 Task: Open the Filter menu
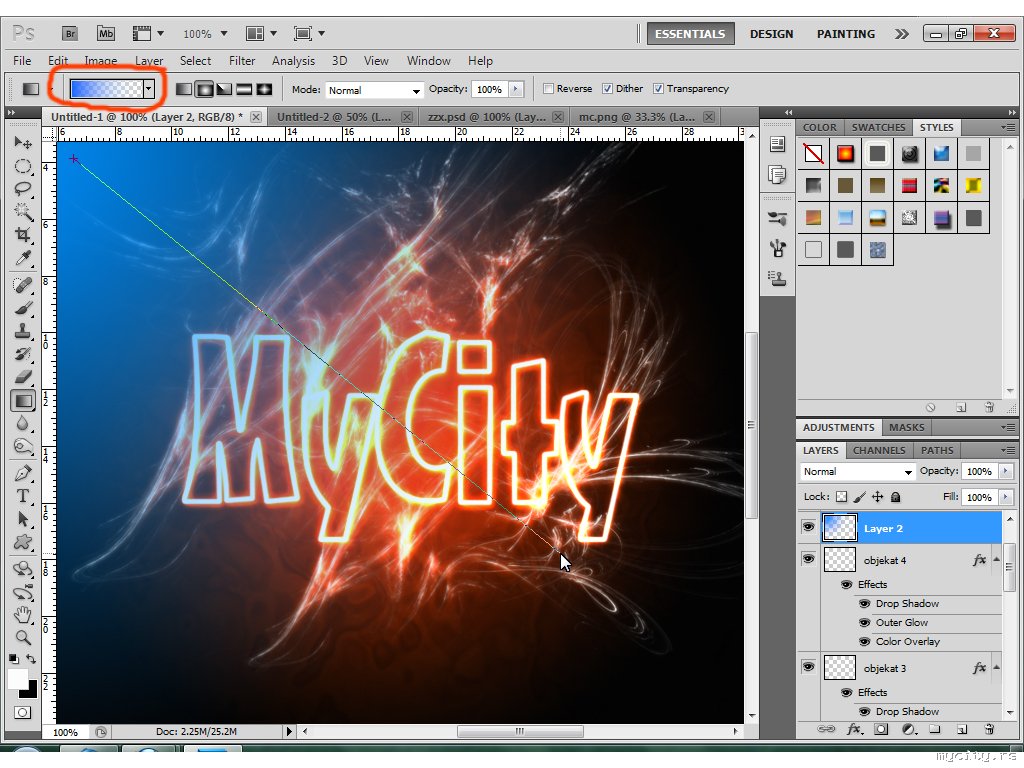(x=242, y=61)
